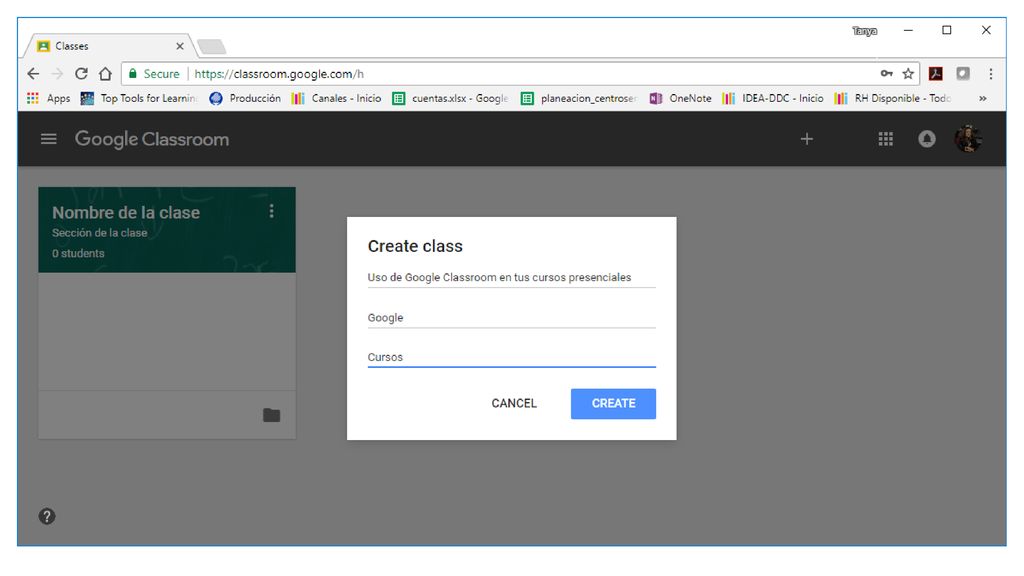1024x576 pixels.
Task: Click CANCEL in Create class dialog
Action: (514, 404)
